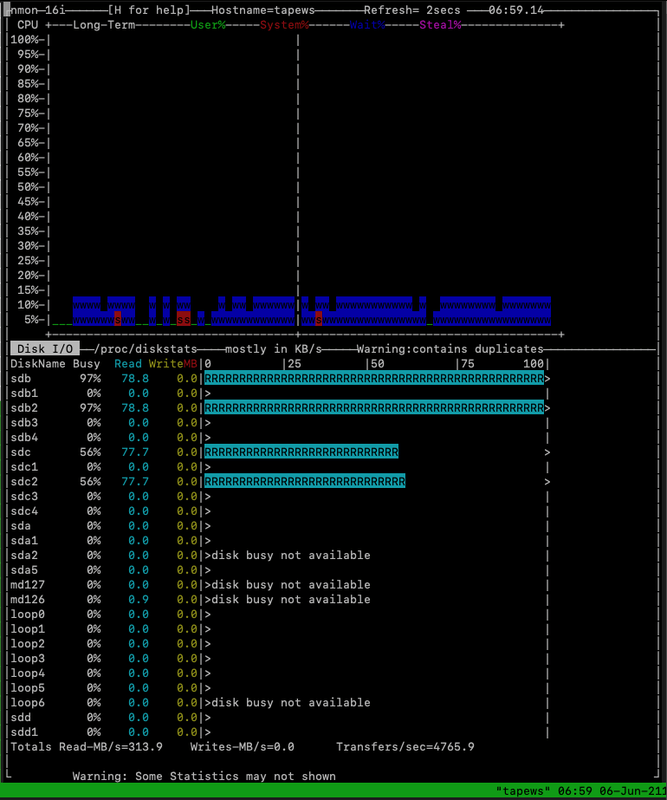The height and width of the screenshot is (800, 667).
Task: Click the sdc read activity bar
Action: [301, 452]
